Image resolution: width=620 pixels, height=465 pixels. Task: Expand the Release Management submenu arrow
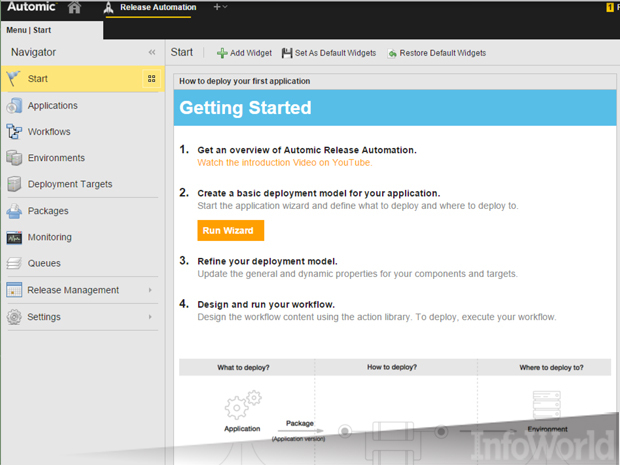(150, 290)
